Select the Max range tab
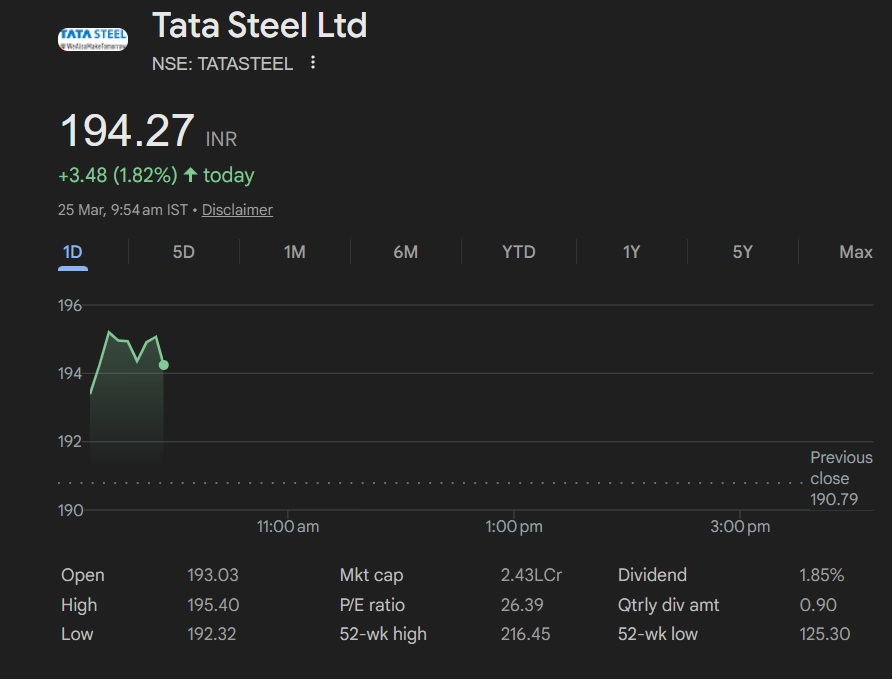The width and height of the screenshot is (892, 679). (x=855, y=252)
